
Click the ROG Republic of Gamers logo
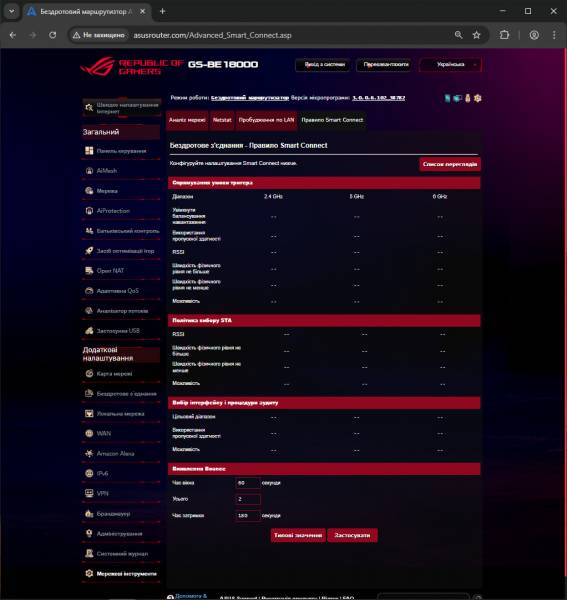[132, 67]
